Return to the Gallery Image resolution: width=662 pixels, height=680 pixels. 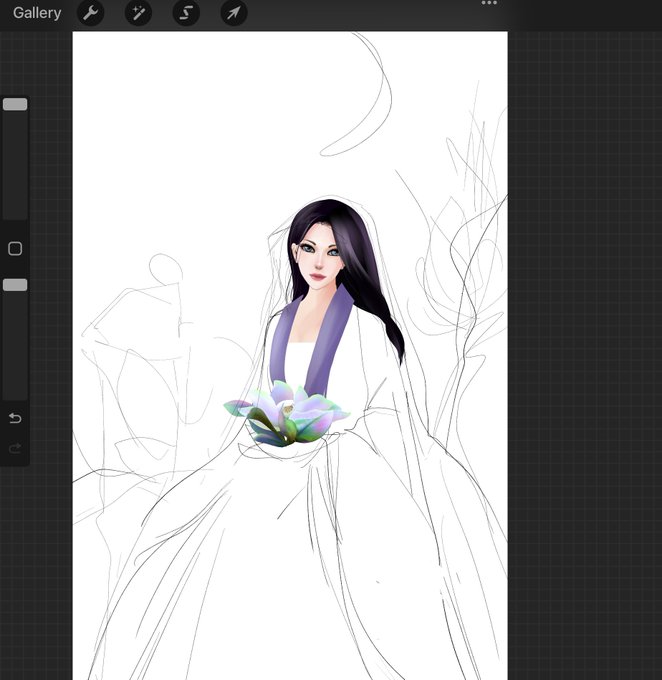pos(37,13)
